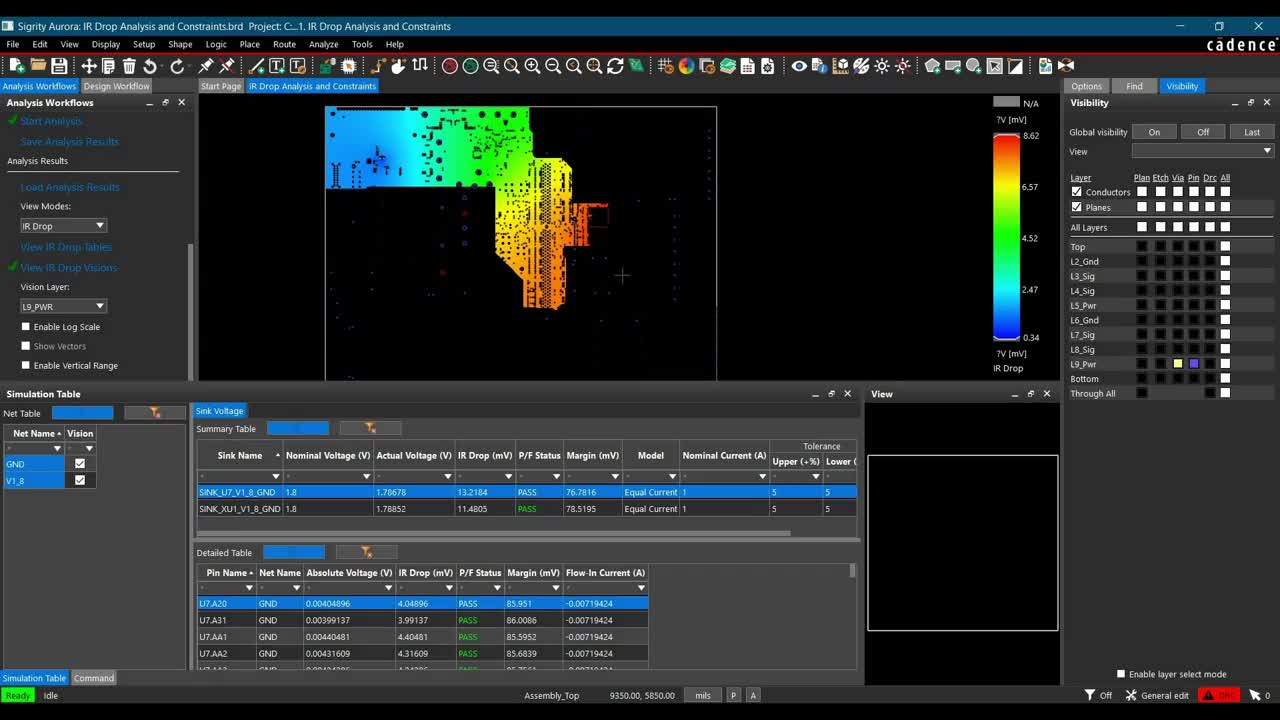
Task: Click the Zoom Out magnifier icon
Action: [x=553, y=66]
